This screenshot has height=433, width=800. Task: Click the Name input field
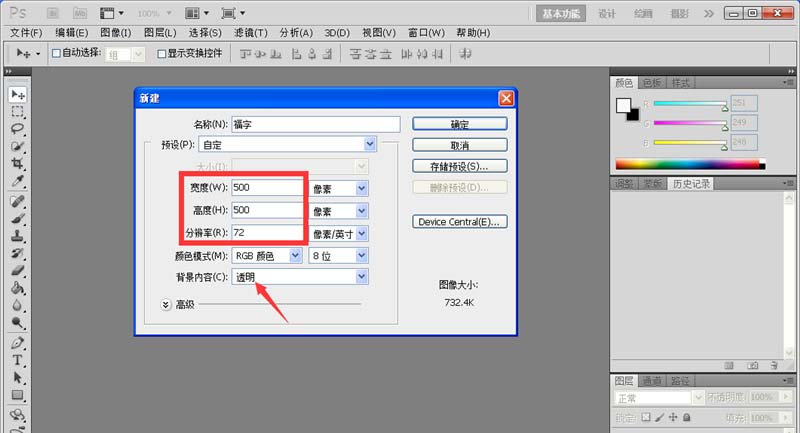(x=316, y=124)
